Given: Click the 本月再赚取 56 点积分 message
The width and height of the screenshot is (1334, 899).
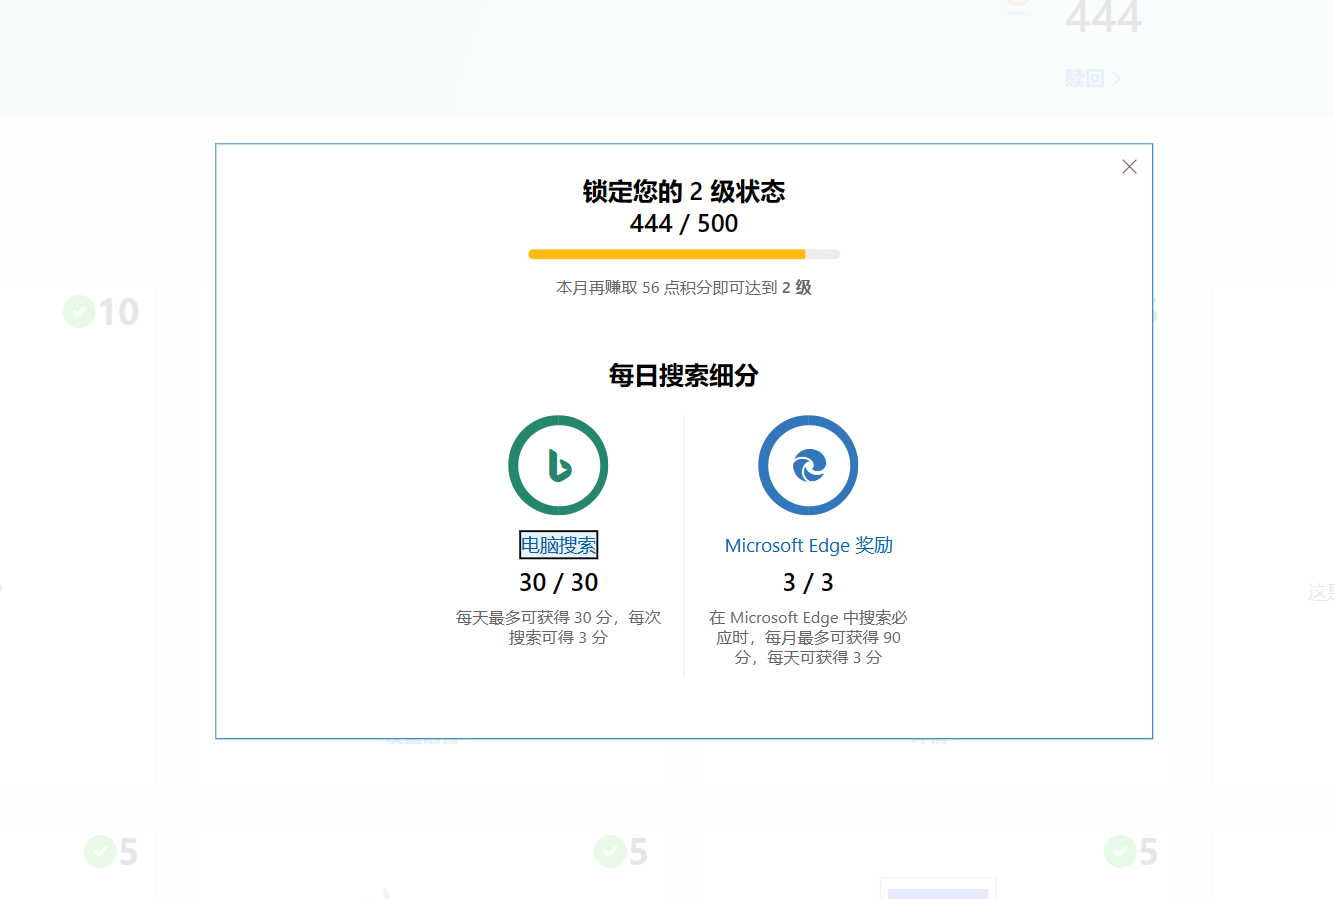Looking at the screenshot, I should point(684,287).
